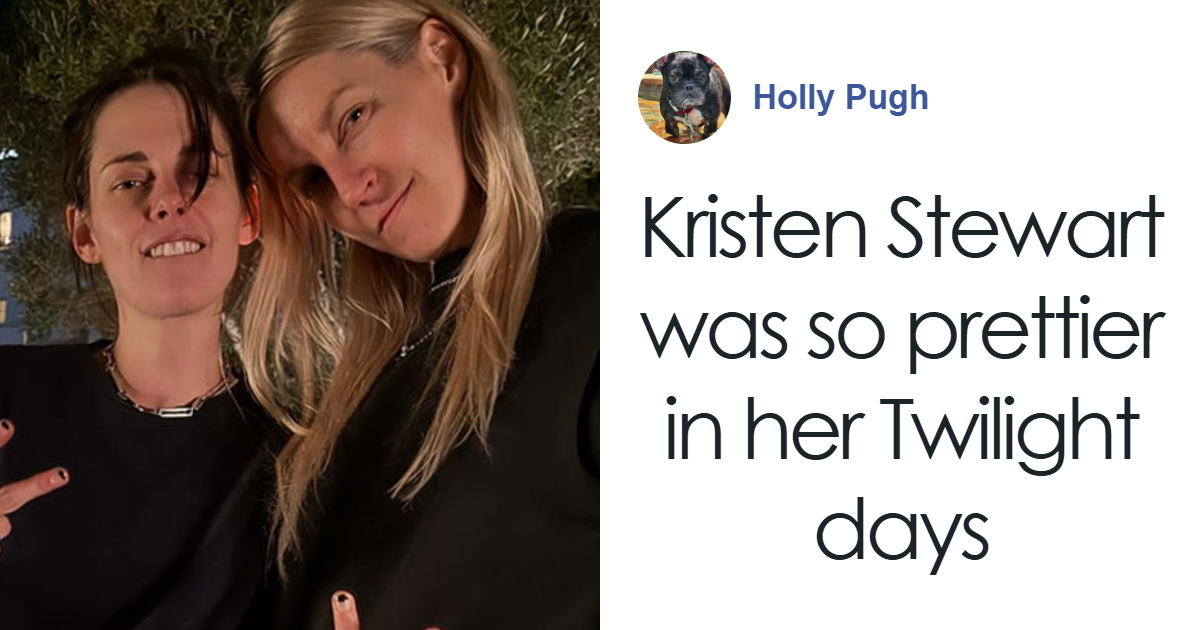Click the silver chain necklace in photo
Viewport: 1200px width, 630px height.
[x=167, y=393]
